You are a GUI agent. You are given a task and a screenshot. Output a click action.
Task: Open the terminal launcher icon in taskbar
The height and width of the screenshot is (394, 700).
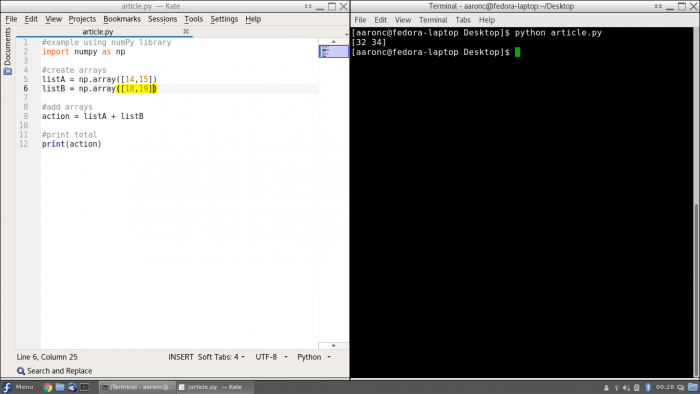coord(84,387)
